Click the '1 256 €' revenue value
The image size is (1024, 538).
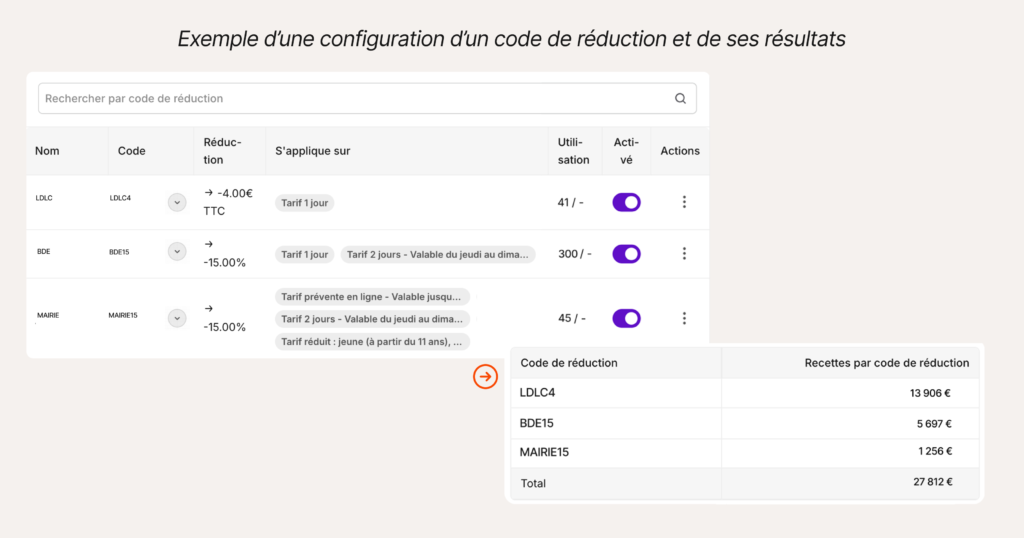(x=935, y=451)
